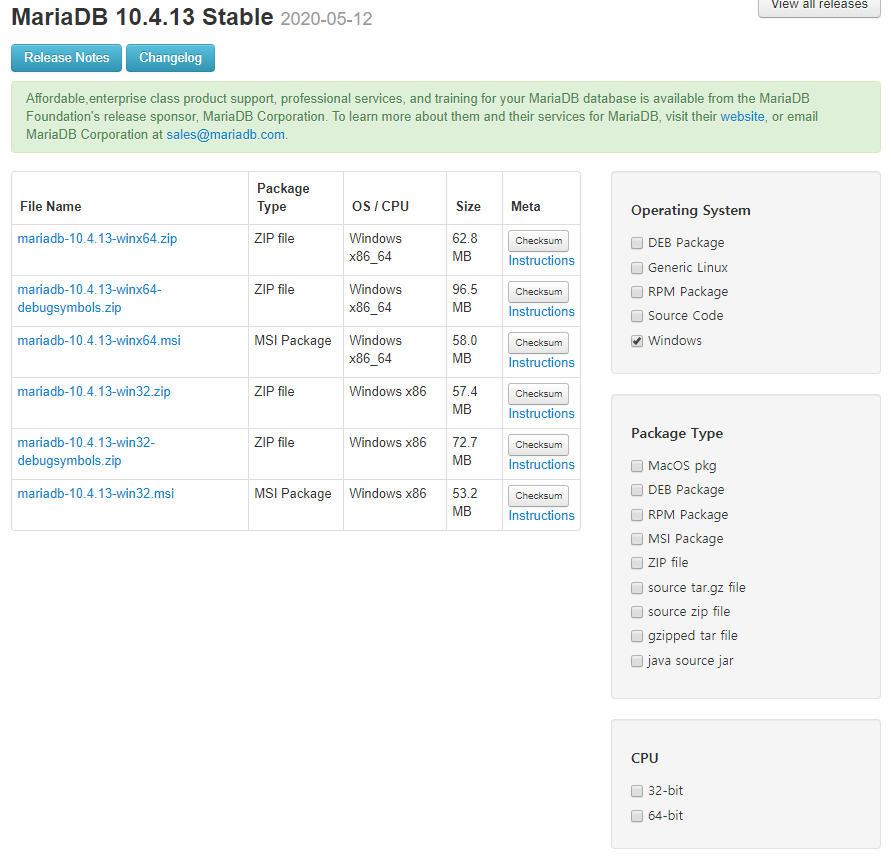This screenshot has width=891, height=867.
Task: Enable java source jar filter
Action: [637, 661]
